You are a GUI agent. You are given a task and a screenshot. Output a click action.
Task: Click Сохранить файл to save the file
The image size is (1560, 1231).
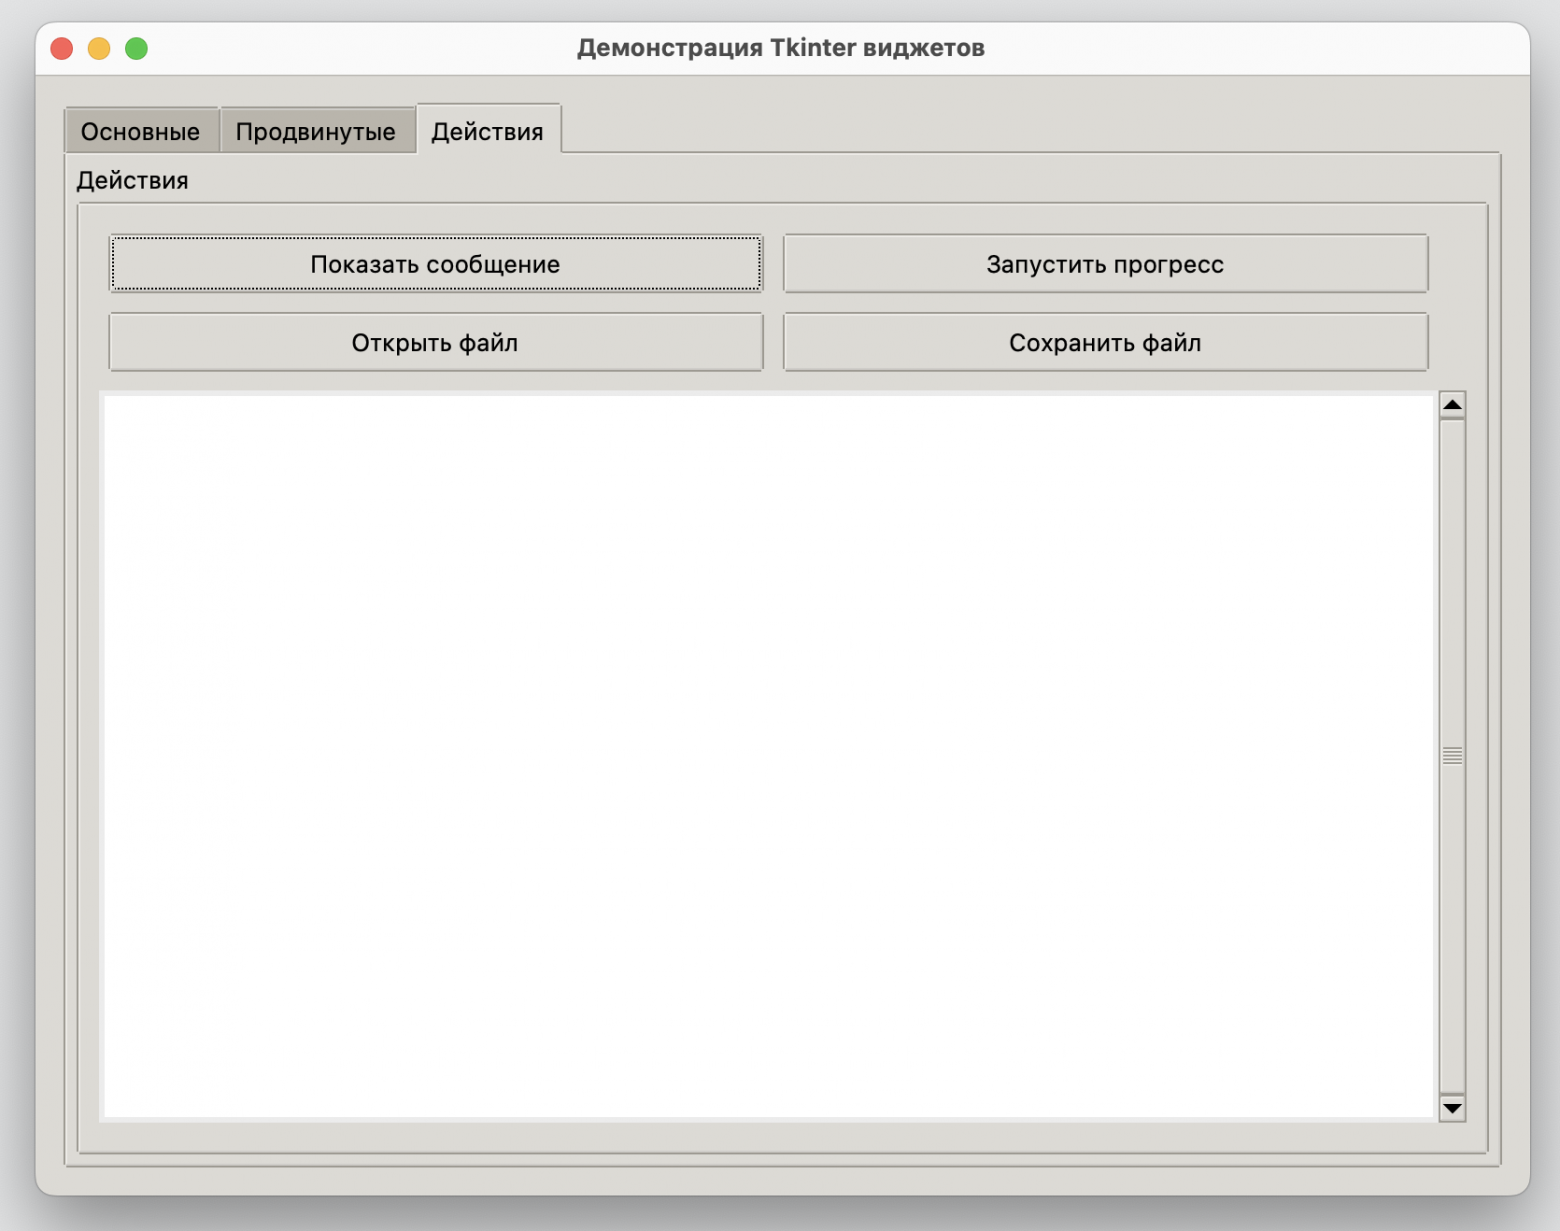point(1105,342)
